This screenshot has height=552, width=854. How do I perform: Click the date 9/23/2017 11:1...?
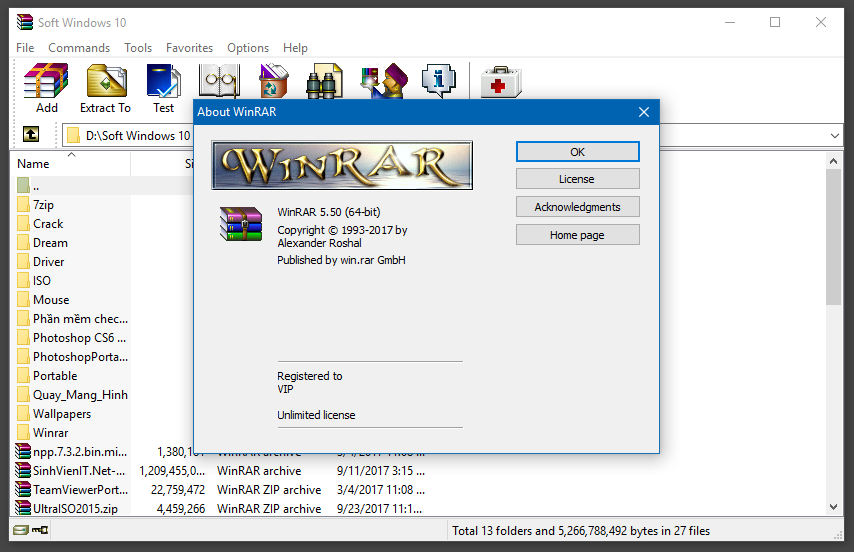point(380,508)
